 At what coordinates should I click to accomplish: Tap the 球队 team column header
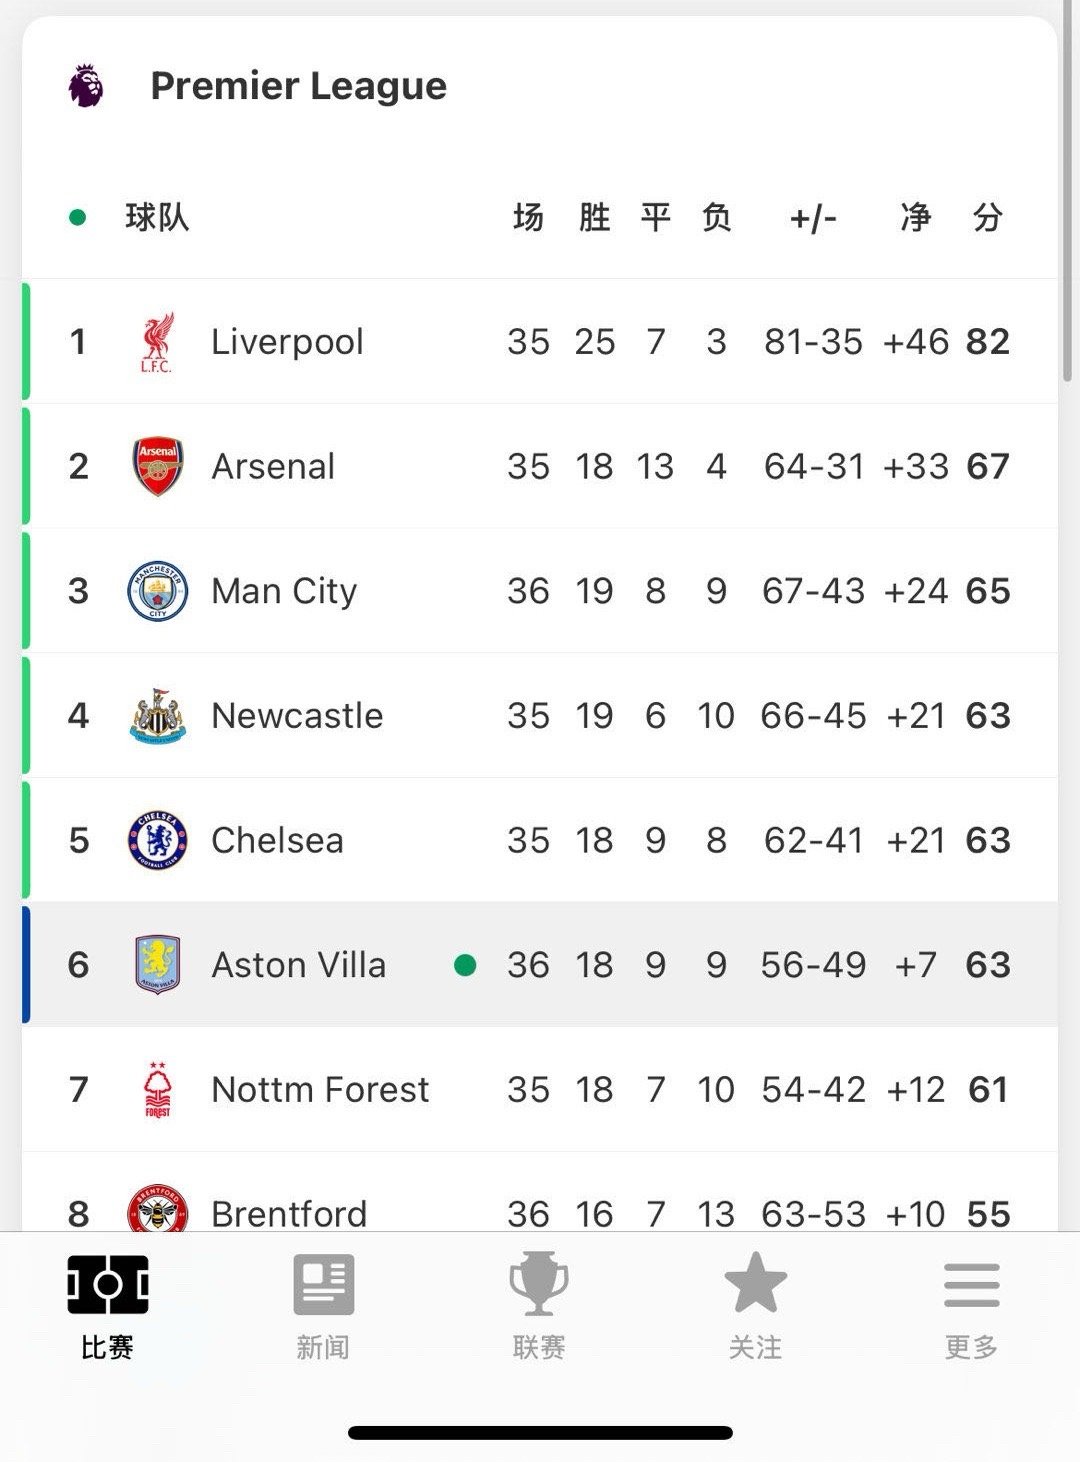[157, 217]
